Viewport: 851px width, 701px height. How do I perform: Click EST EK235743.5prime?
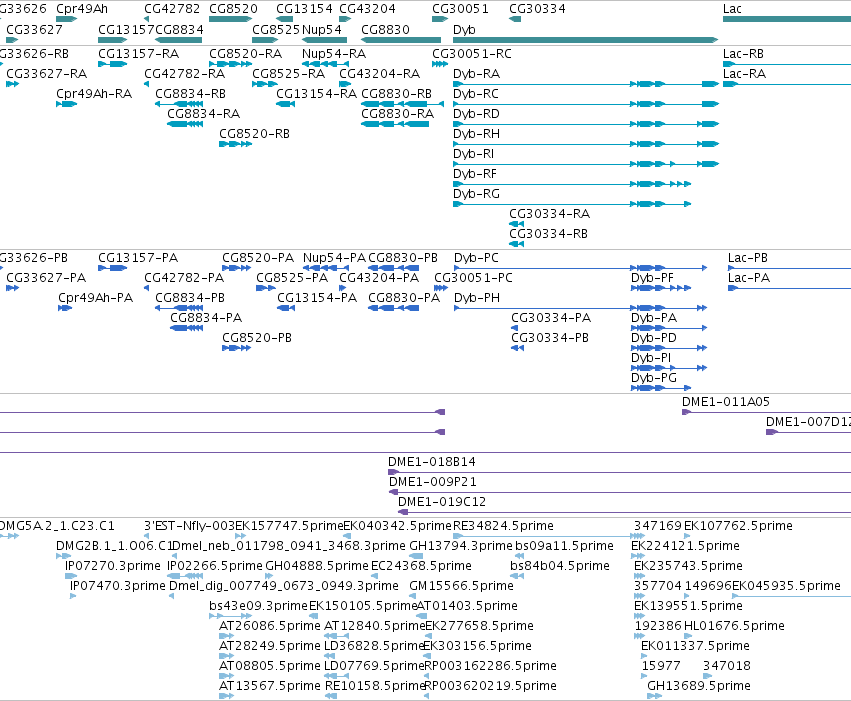click(x=688, y=566)
